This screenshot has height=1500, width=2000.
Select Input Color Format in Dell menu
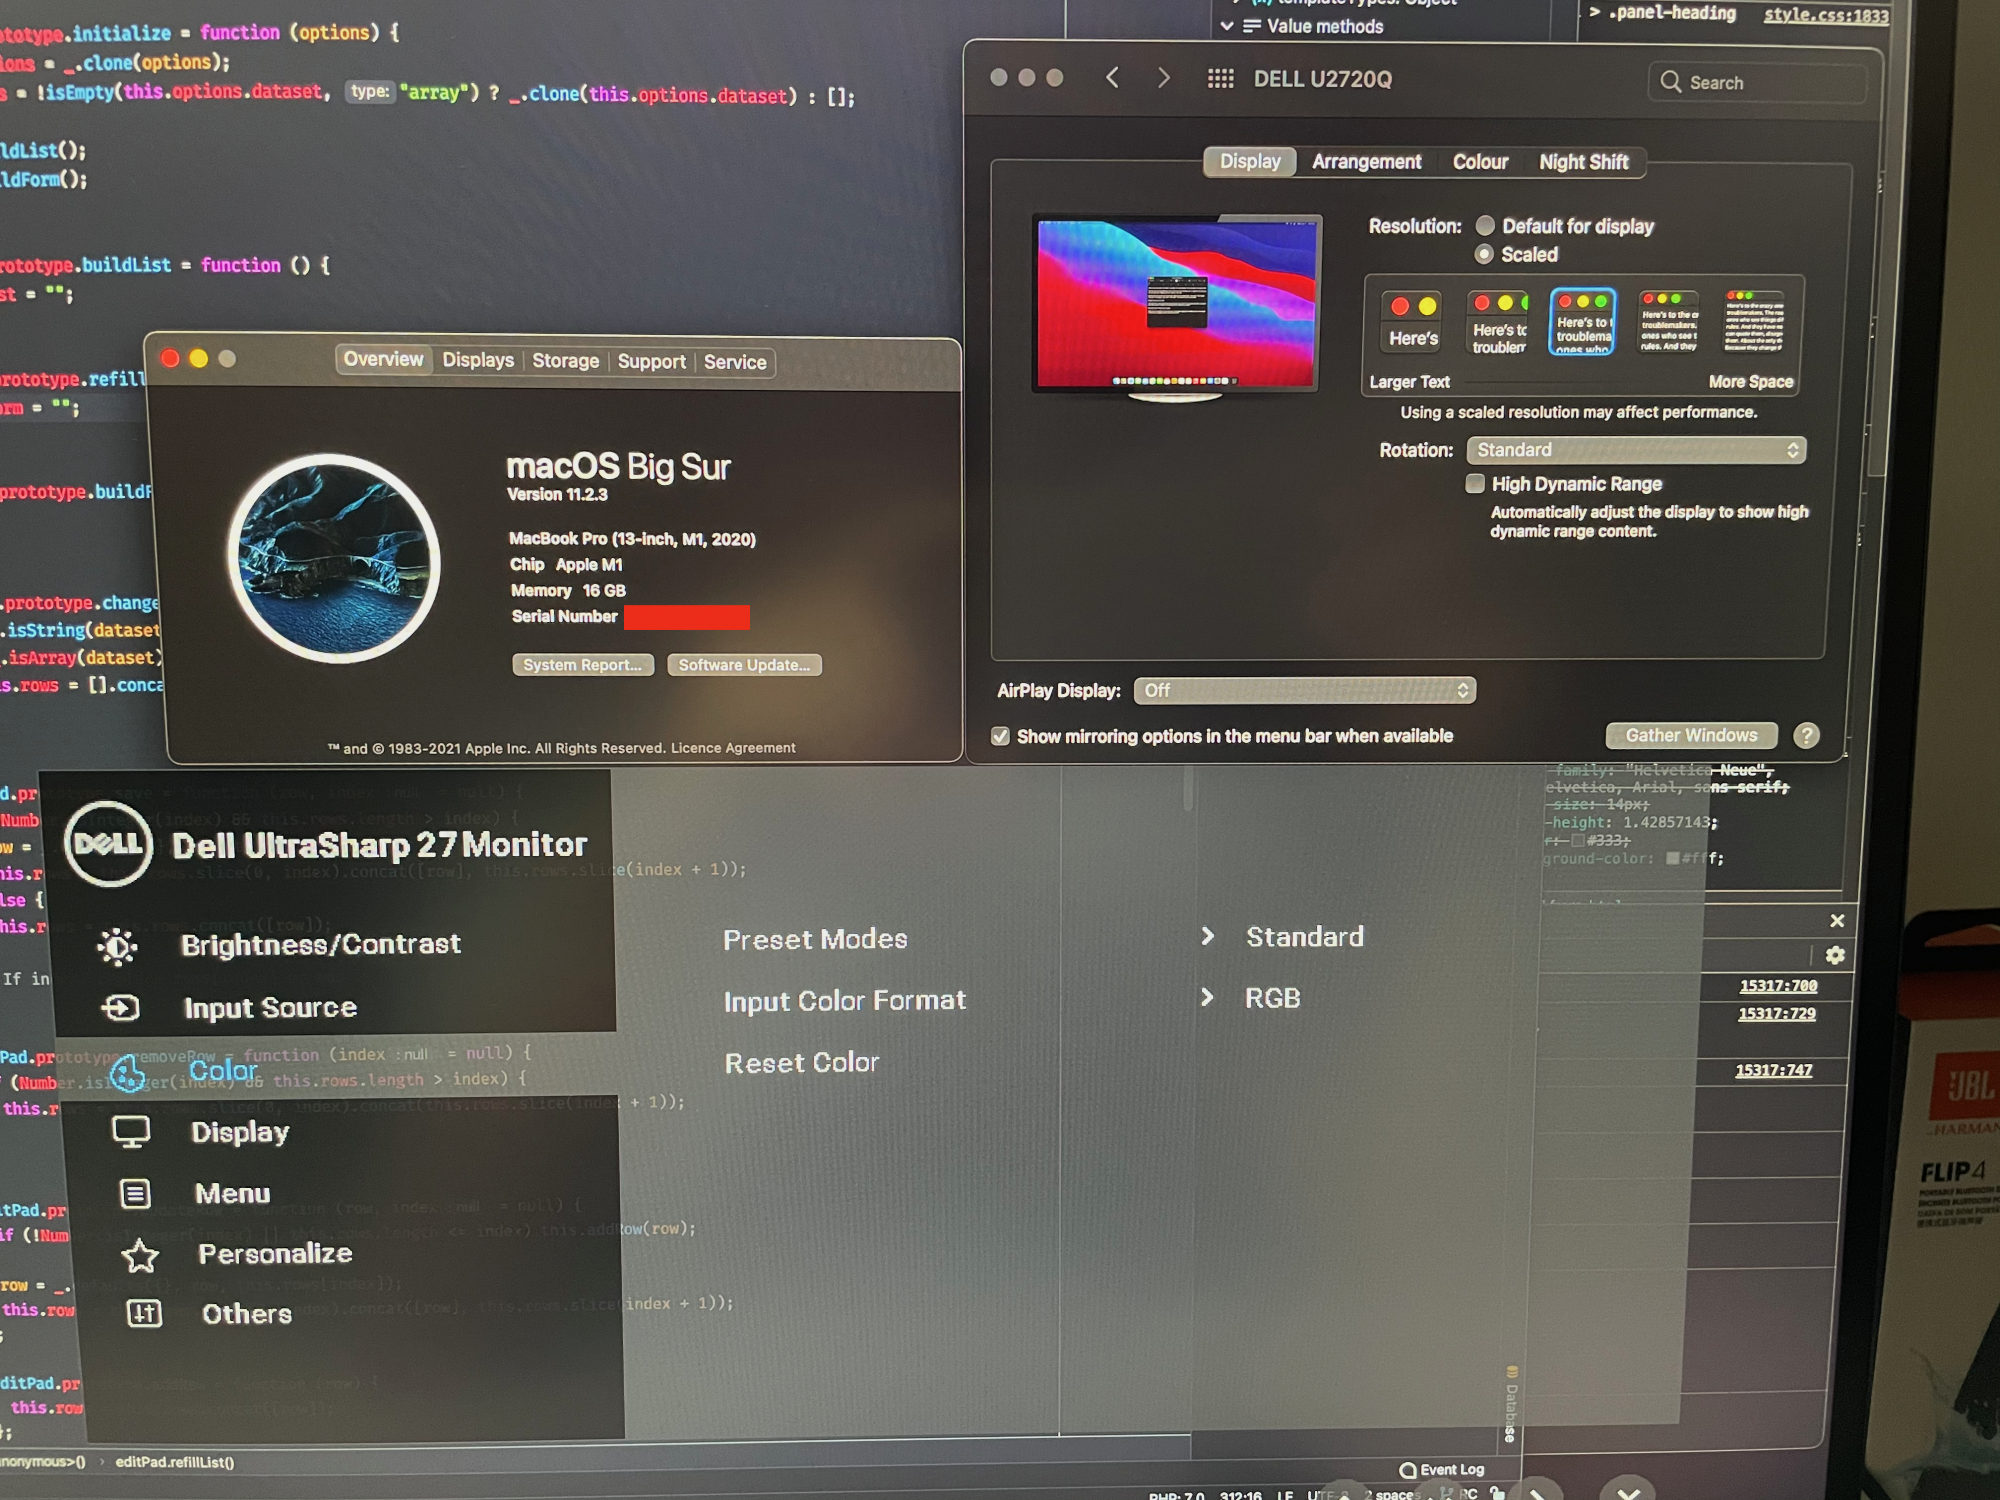point(845,1001)
